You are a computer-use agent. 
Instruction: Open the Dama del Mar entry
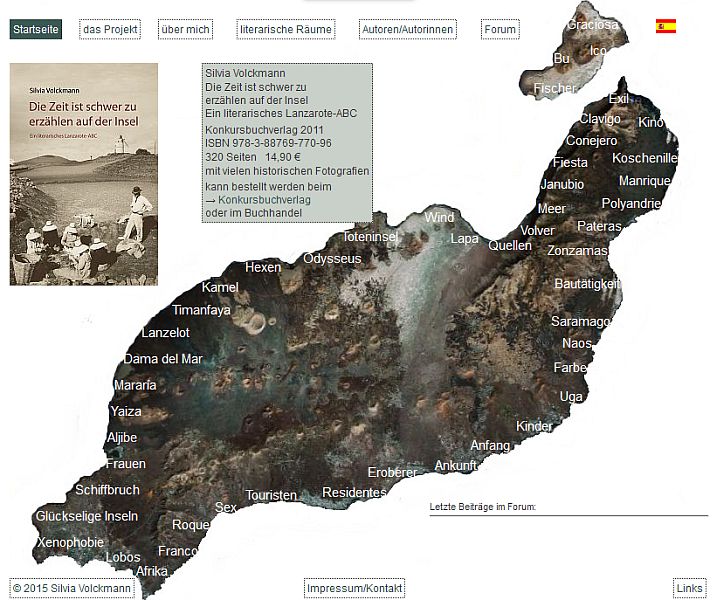(x=163, y=359)
